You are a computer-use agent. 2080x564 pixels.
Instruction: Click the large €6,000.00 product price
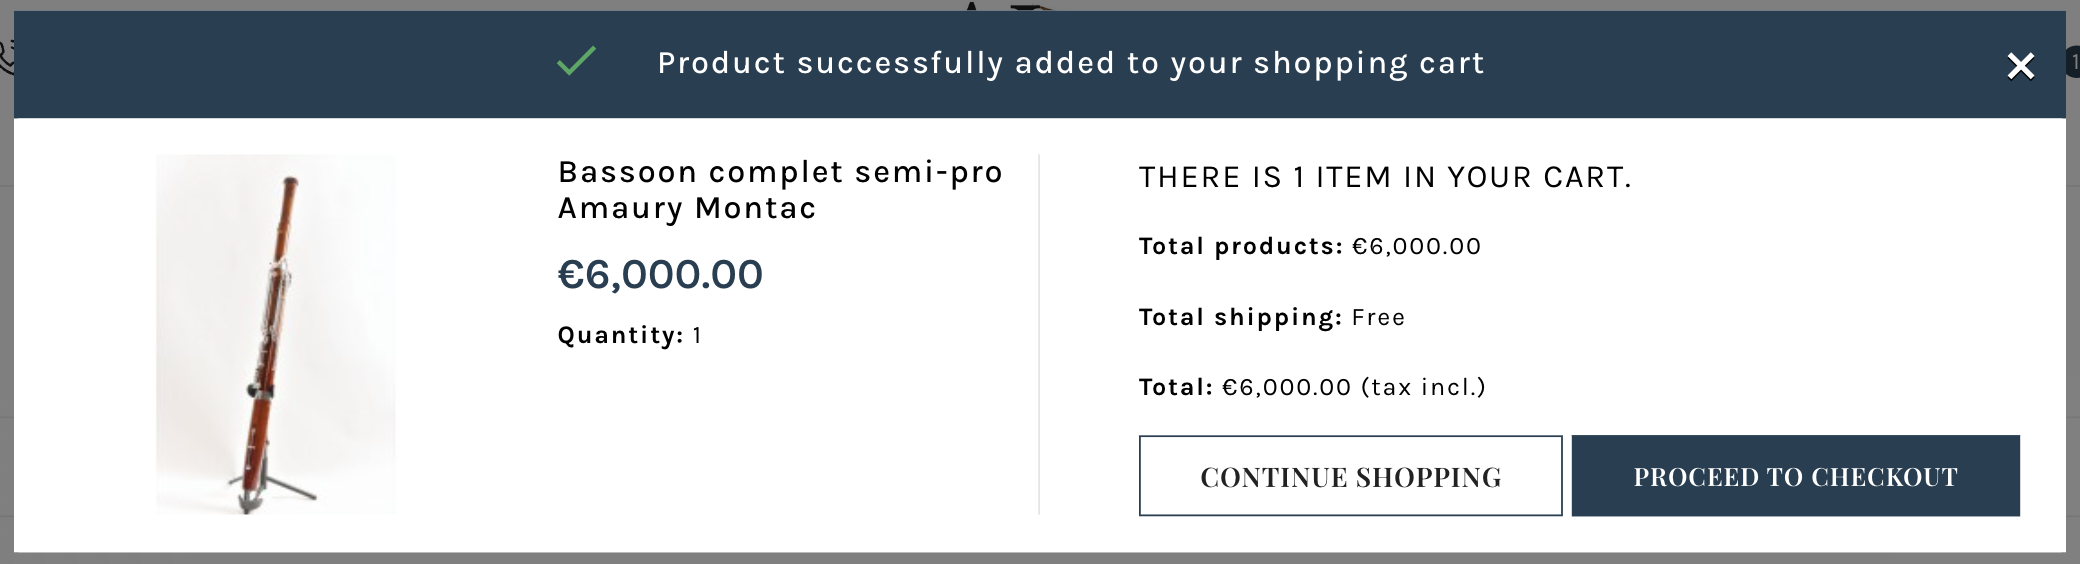click(660, 274)
